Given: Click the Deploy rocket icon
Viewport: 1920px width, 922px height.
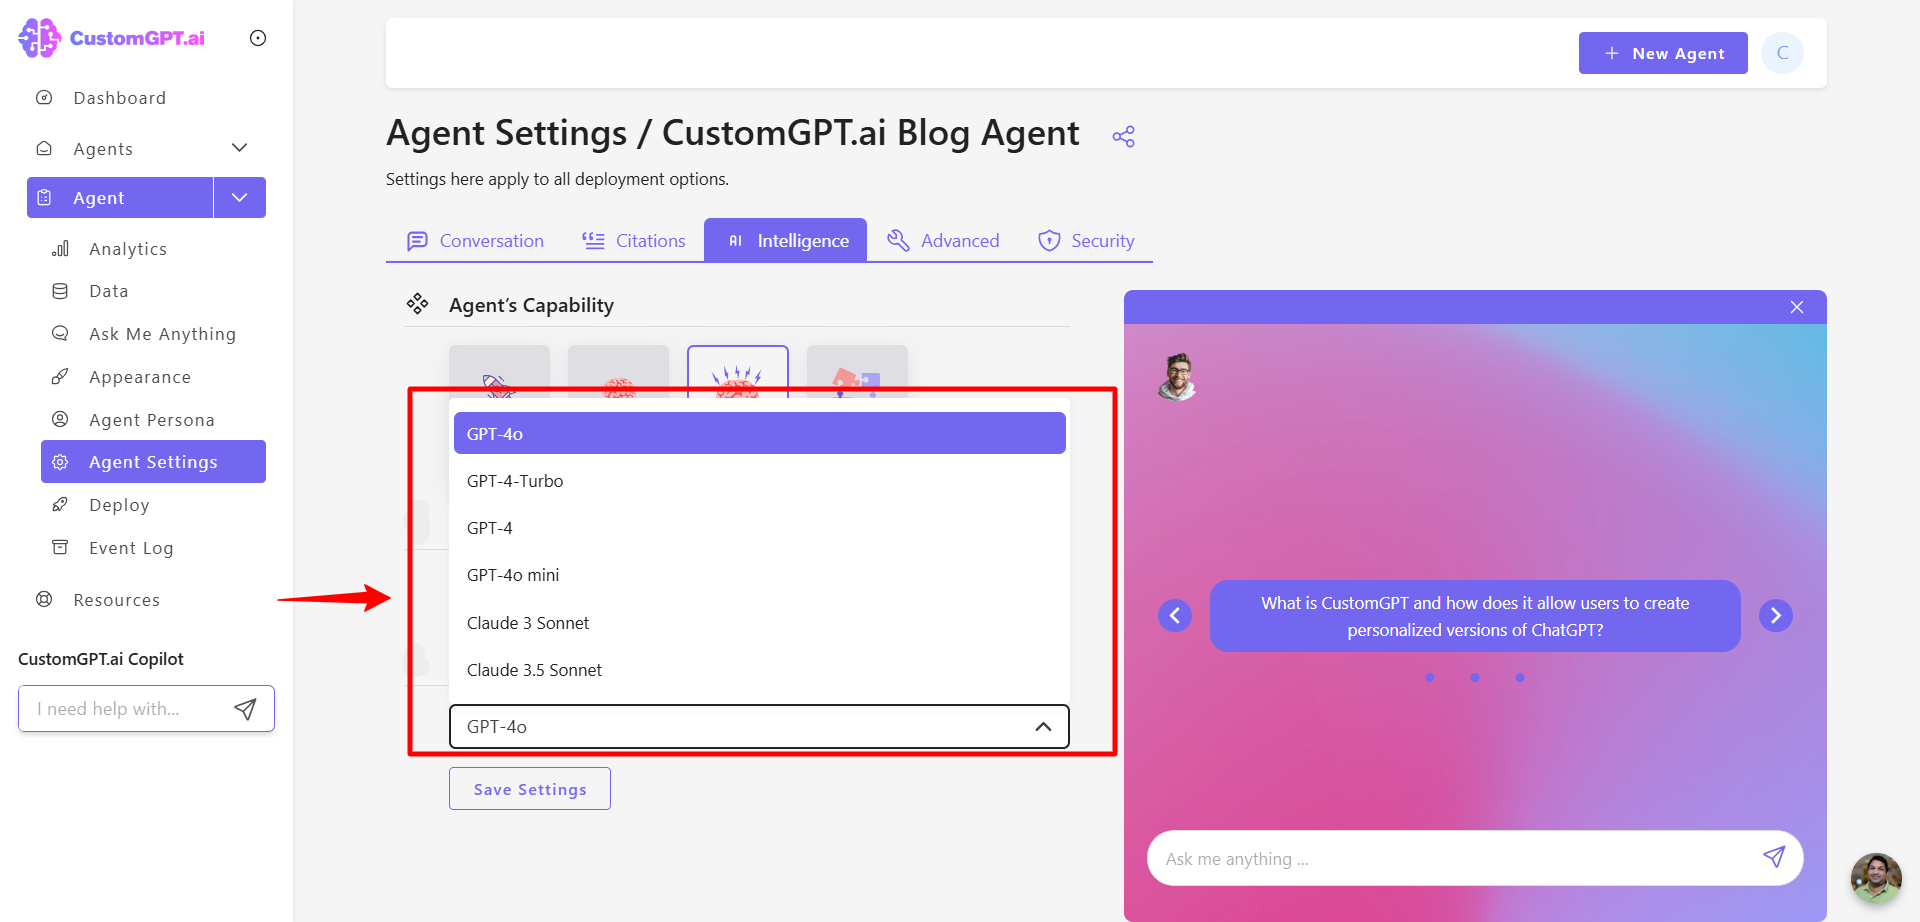Looking at the screenshot, I should coord(60,504).
